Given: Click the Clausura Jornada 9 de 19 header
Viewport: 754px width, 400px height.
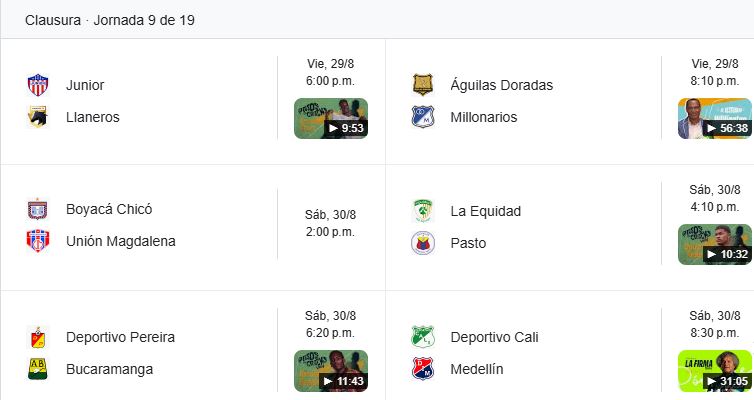Looking at the screenshot, I should [110, 20].
